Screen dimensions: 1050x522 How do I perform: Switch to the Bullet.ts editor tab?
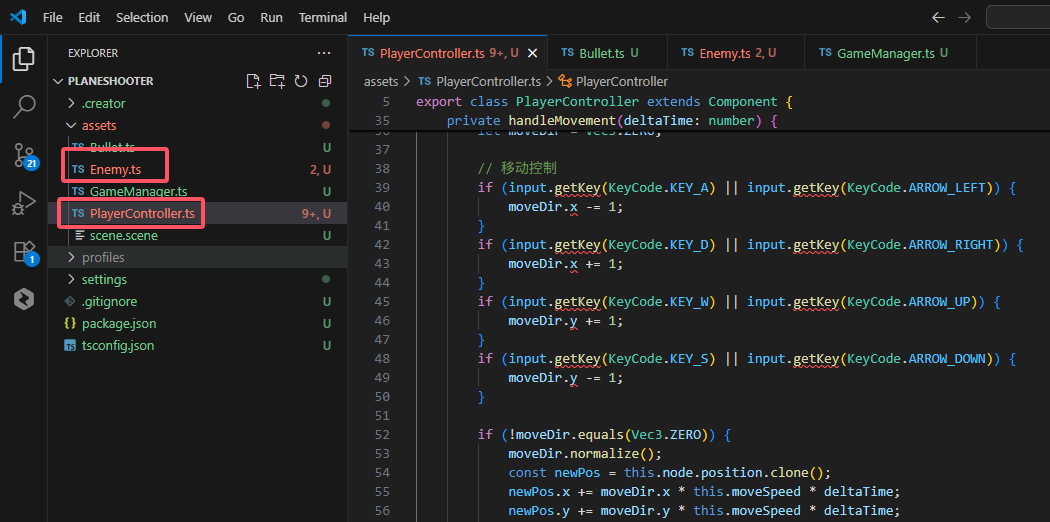[x=601, y=53]
